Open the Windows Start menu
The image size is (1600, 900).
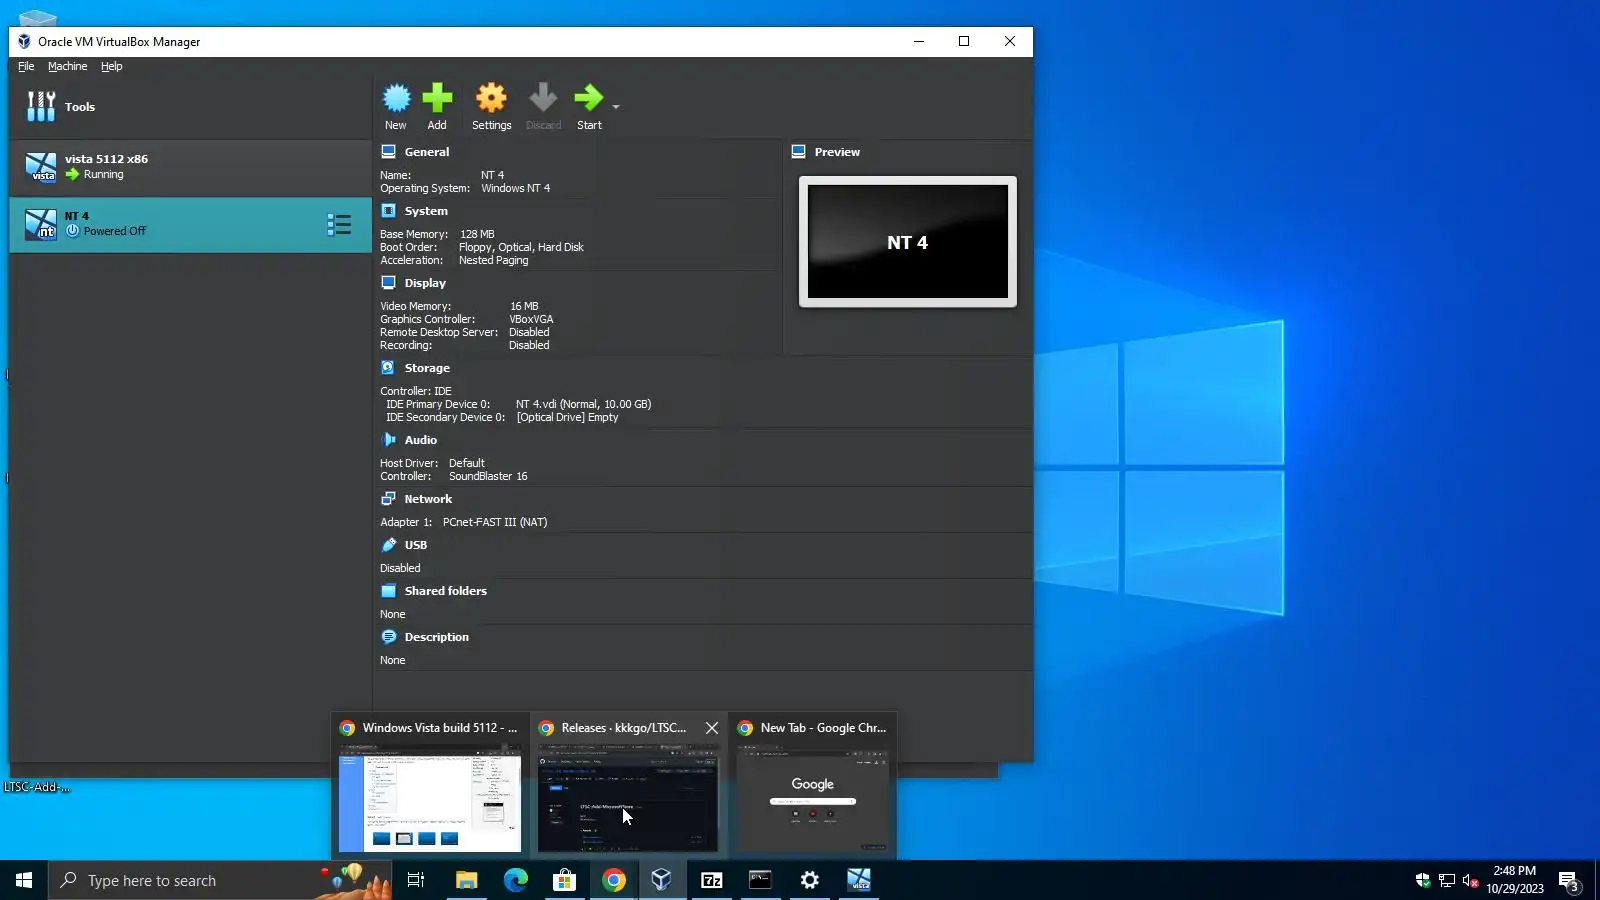(24, 880)
